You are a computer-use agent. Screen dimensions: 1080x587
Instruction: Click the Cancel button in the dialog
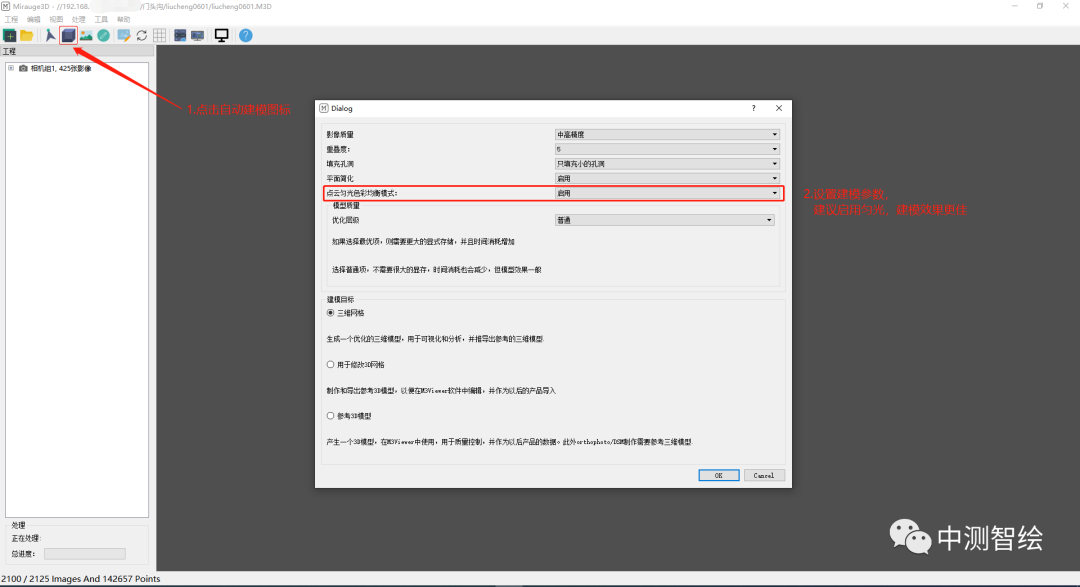[x=764, y=475]
